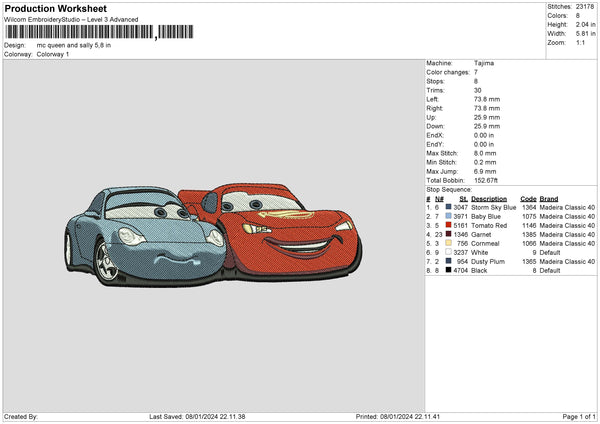Click the Width value 5.81 in
The image size is (600, 424).
coord(585,34)
